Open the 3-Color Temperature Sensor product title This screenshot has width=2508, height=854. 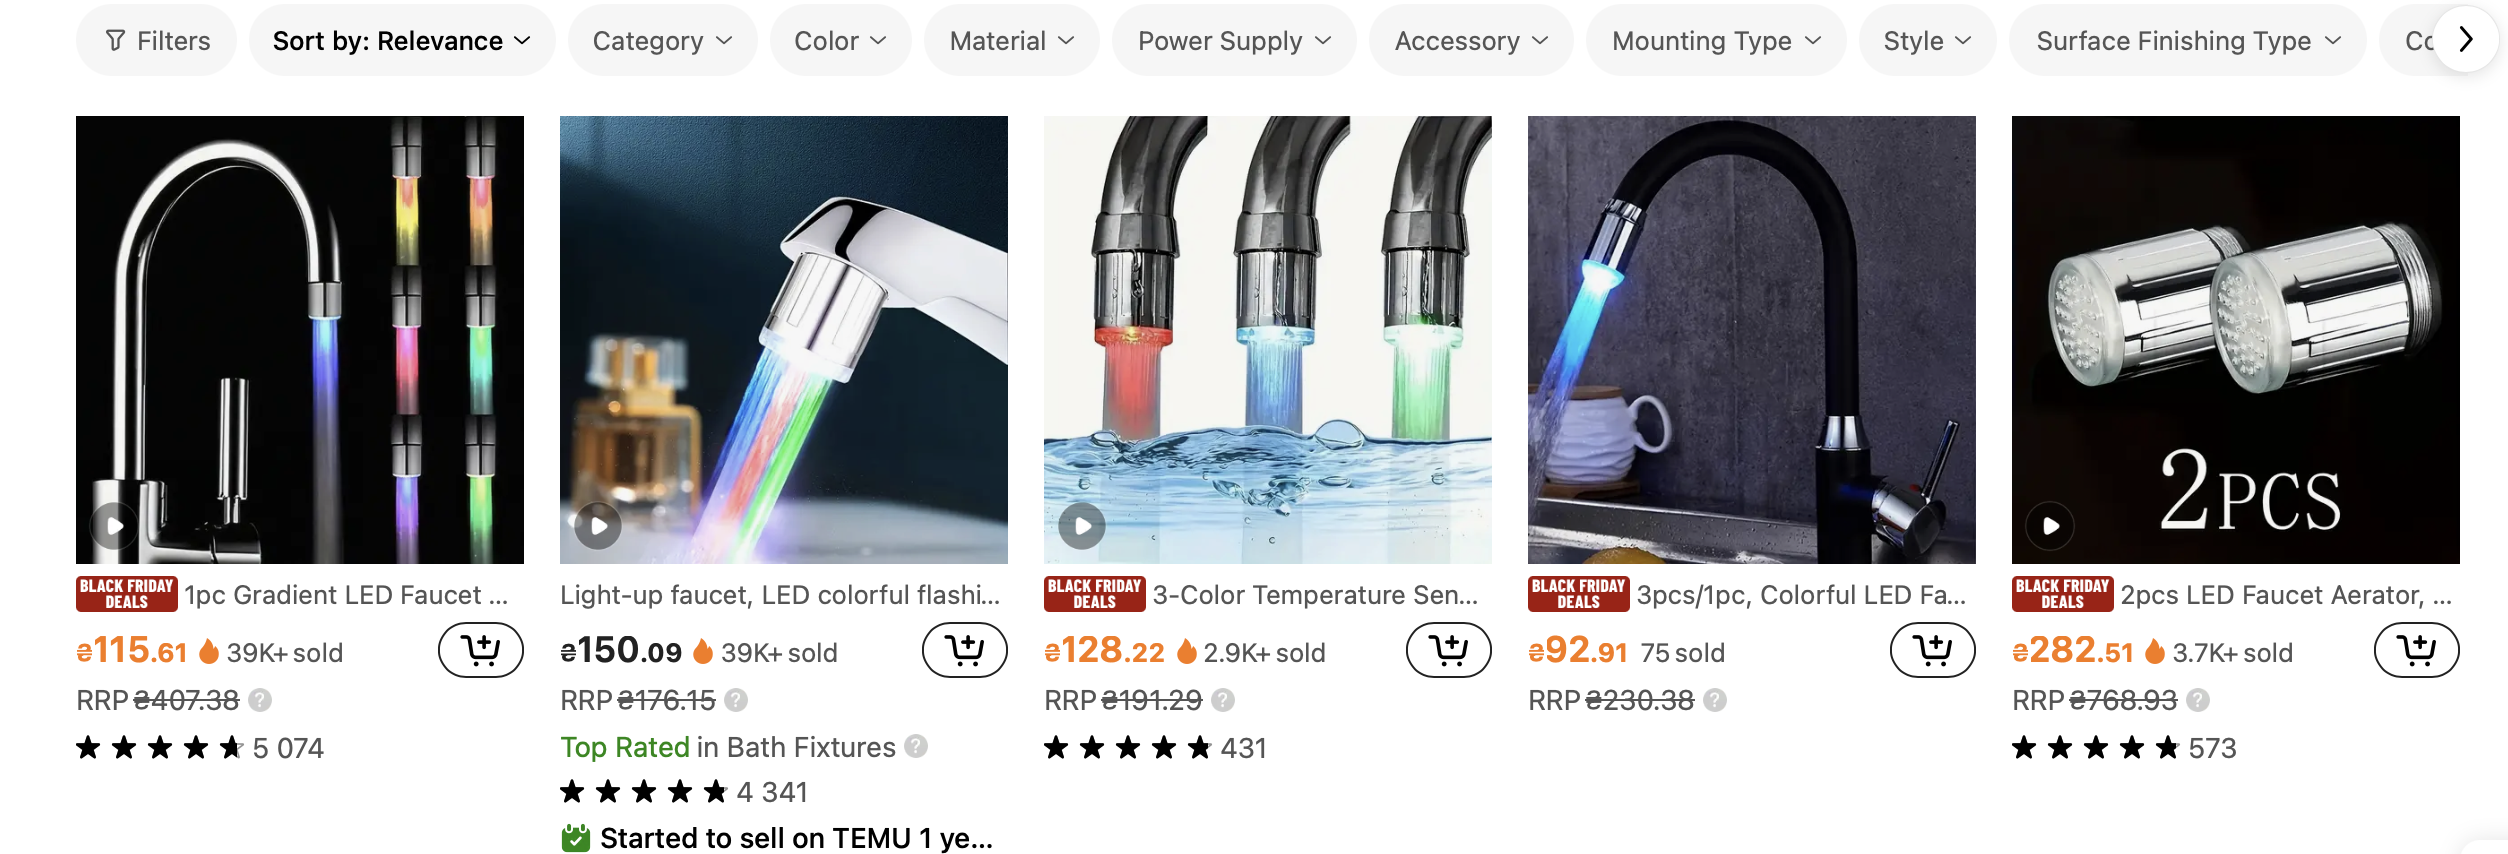[1315, 595]
